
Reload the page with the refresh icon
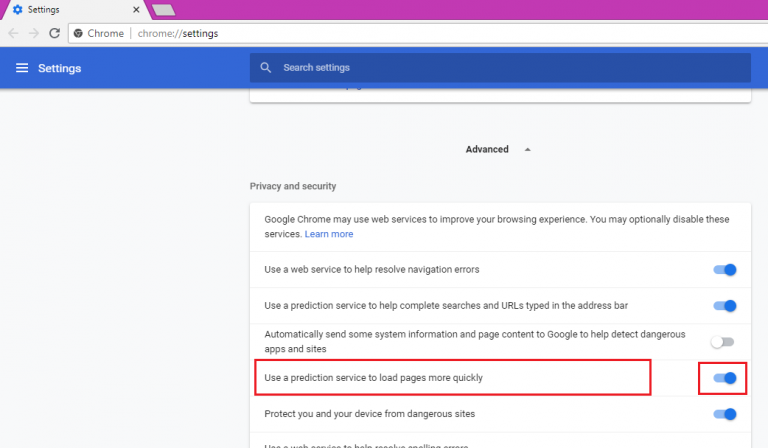click(54, 33)
